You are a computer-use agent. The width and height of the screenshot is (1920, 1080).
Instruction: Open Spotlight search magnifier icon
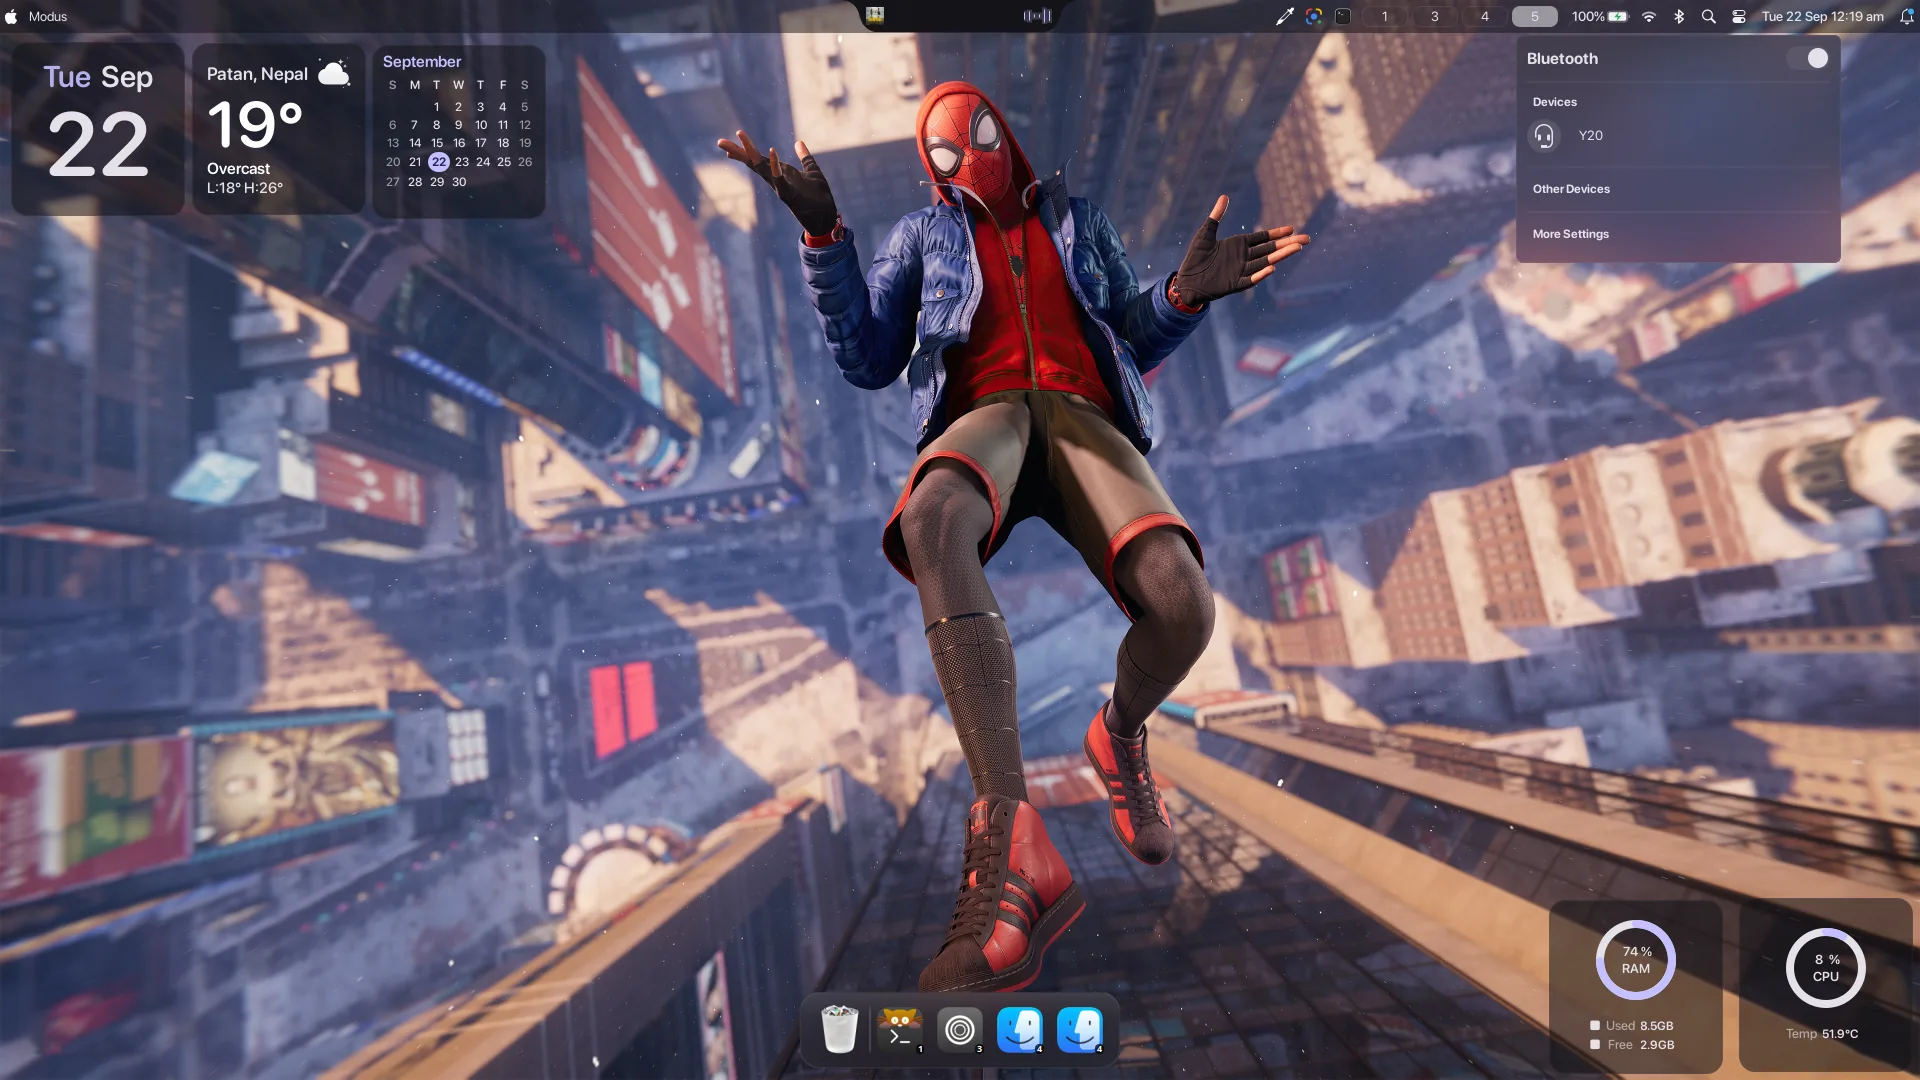pos(1709,16)
